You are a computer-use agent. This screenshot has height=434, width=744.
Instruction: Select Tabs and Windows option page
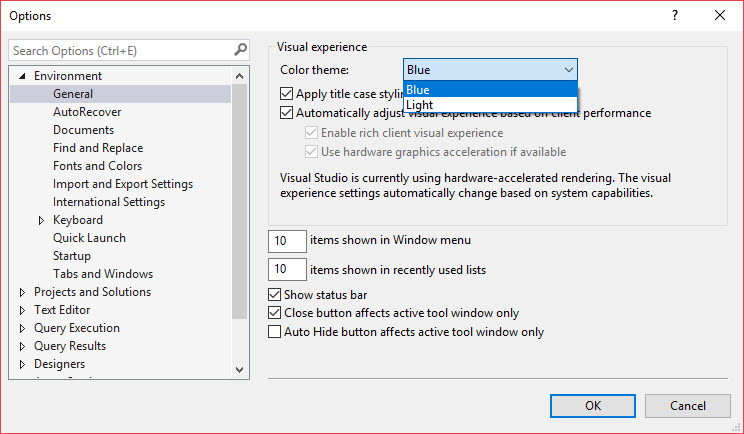click(102, 274)
